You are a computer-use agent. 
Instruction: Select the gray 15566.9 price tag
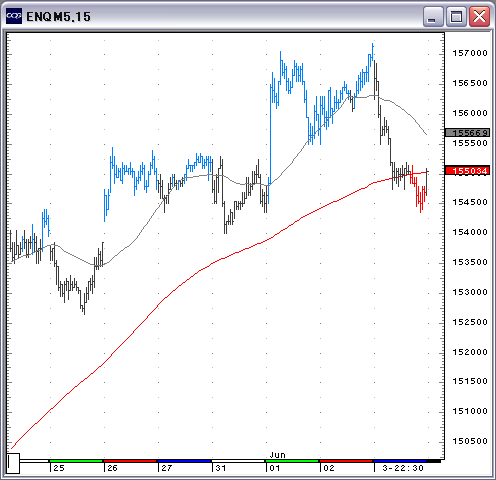467,133
